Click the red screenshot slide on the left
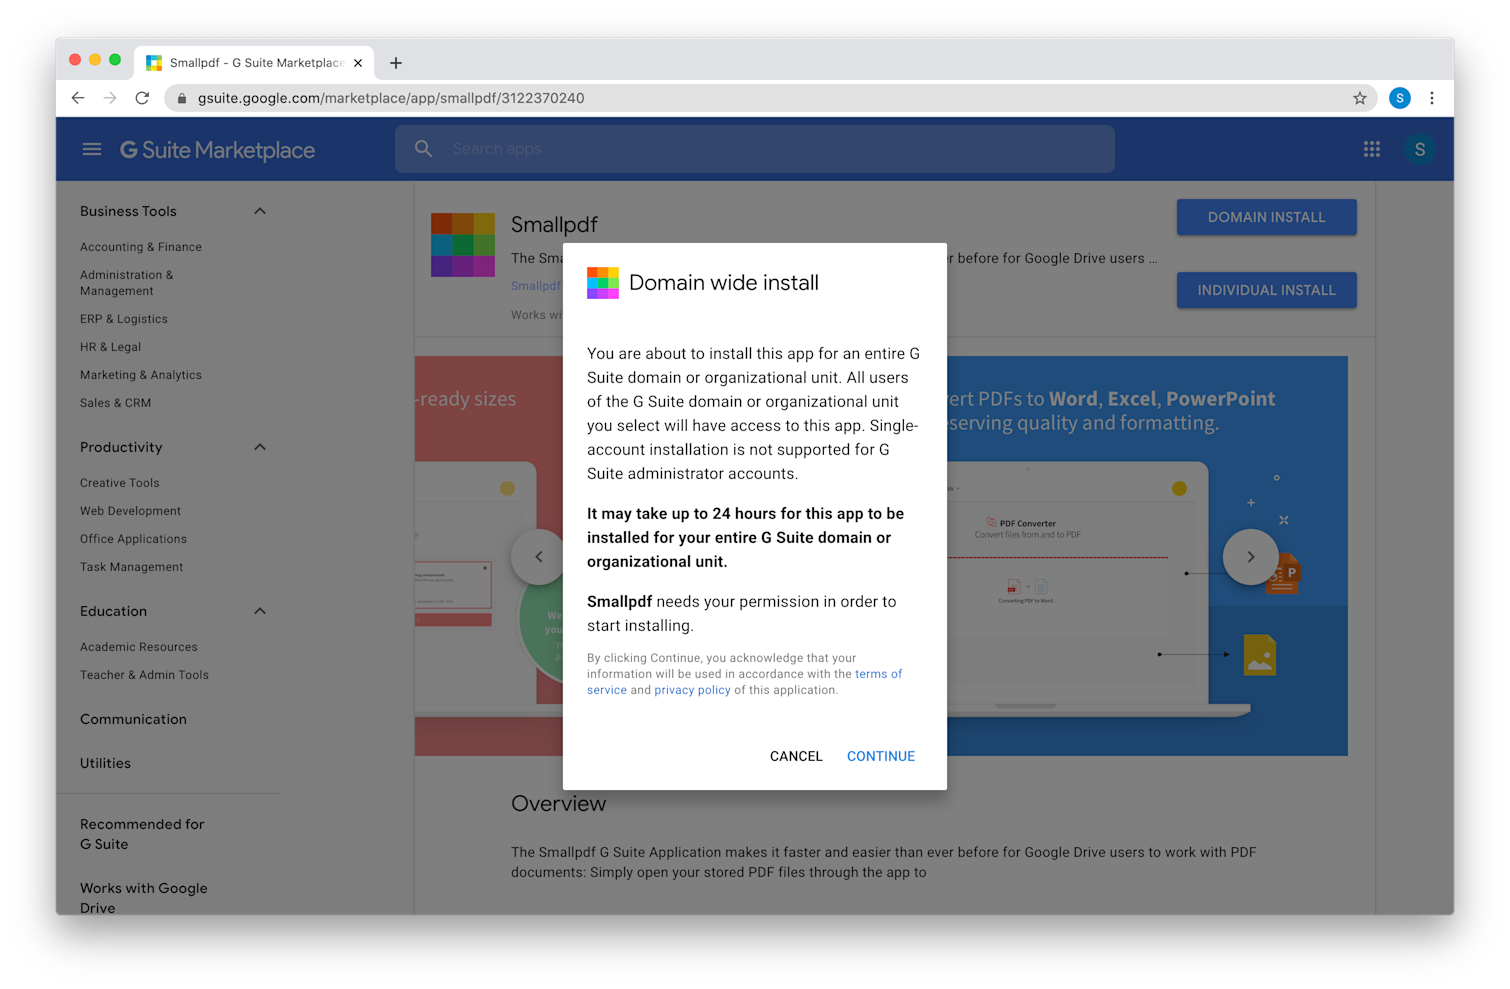This screenshot has width=1510, height=989. 488,556
